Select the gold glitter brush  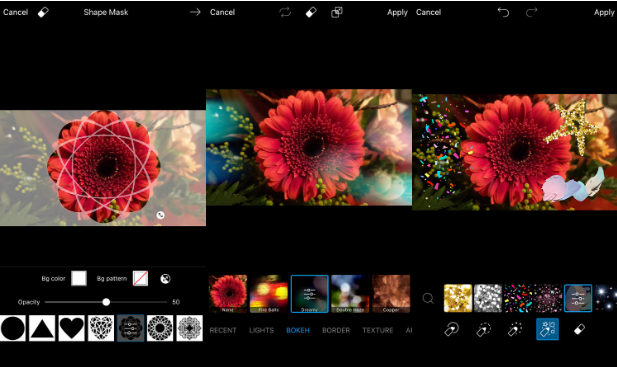(458, 298)
